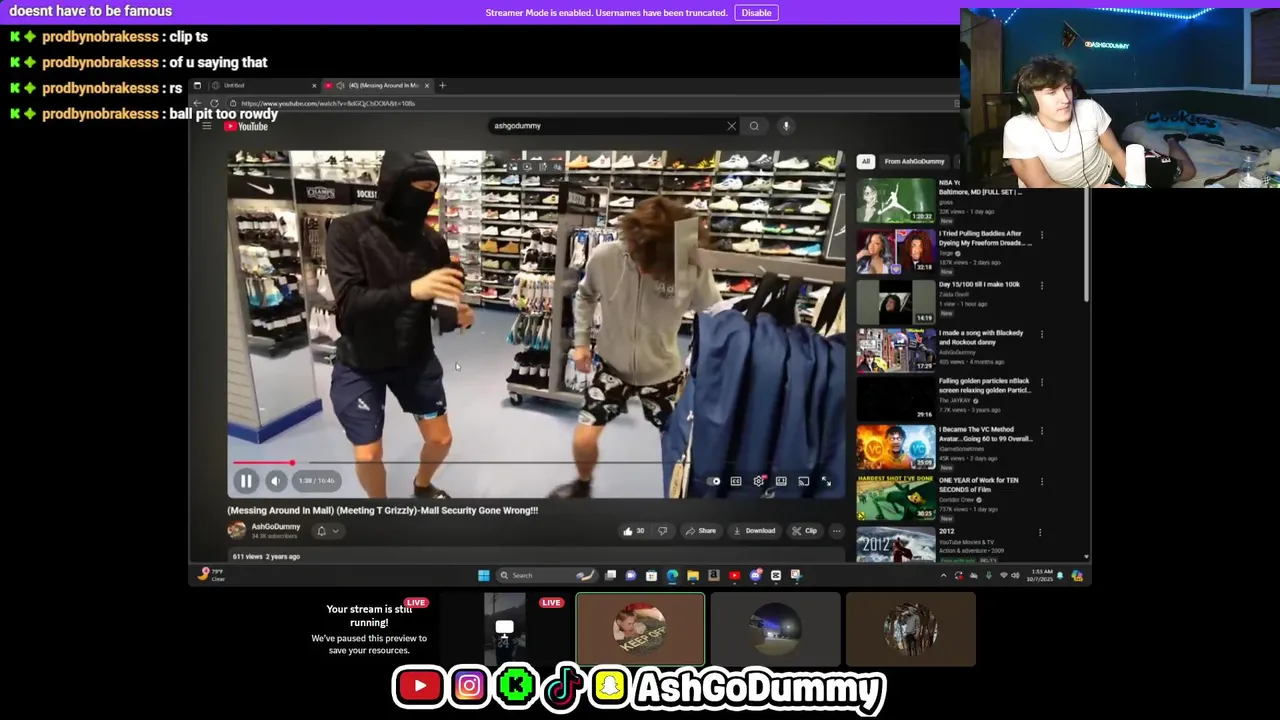Open the Instagram icon at bottom
Image resolution: width=1280 pixels, height=720 pixels.
pos(468,686)
